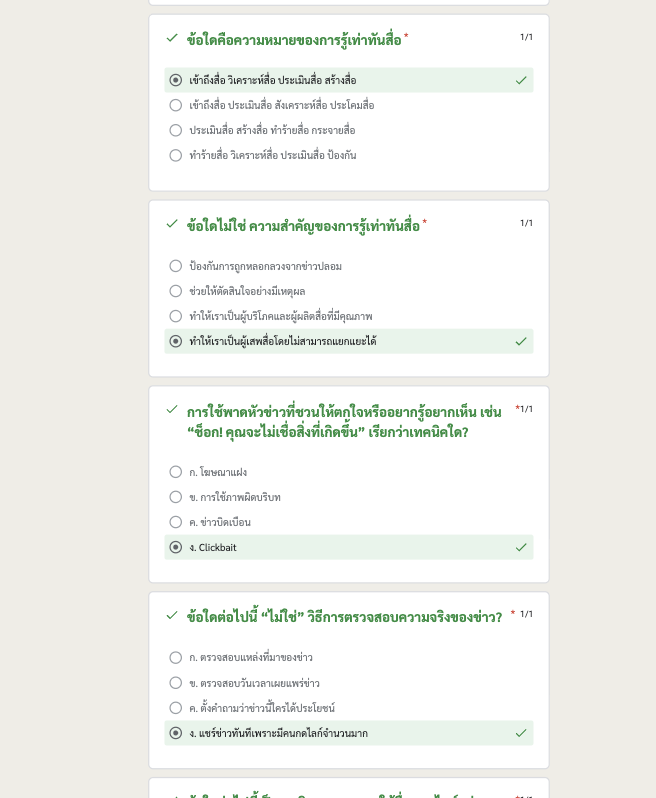Click the checkmark at the end of "ง. แชร์ข่าวทันที" row
656x798 pixels.
click(x=520, y=733)
